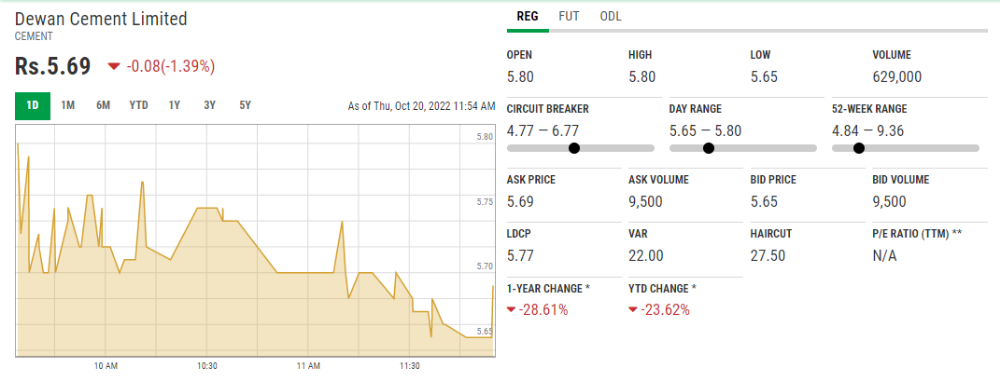Screen dimensions: 1000x381
Task: Switch chart to 3Y range
Action: click(x=210, y=106)
